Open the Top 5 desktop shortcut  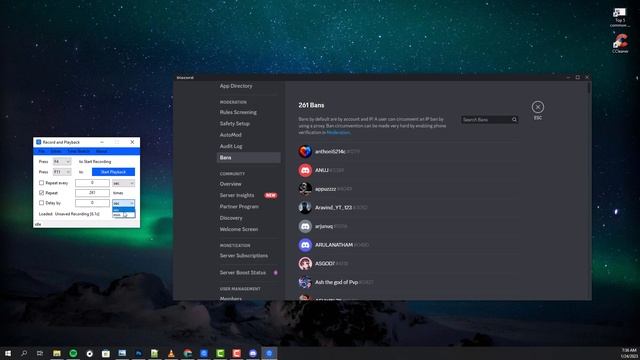pos(620,17)
